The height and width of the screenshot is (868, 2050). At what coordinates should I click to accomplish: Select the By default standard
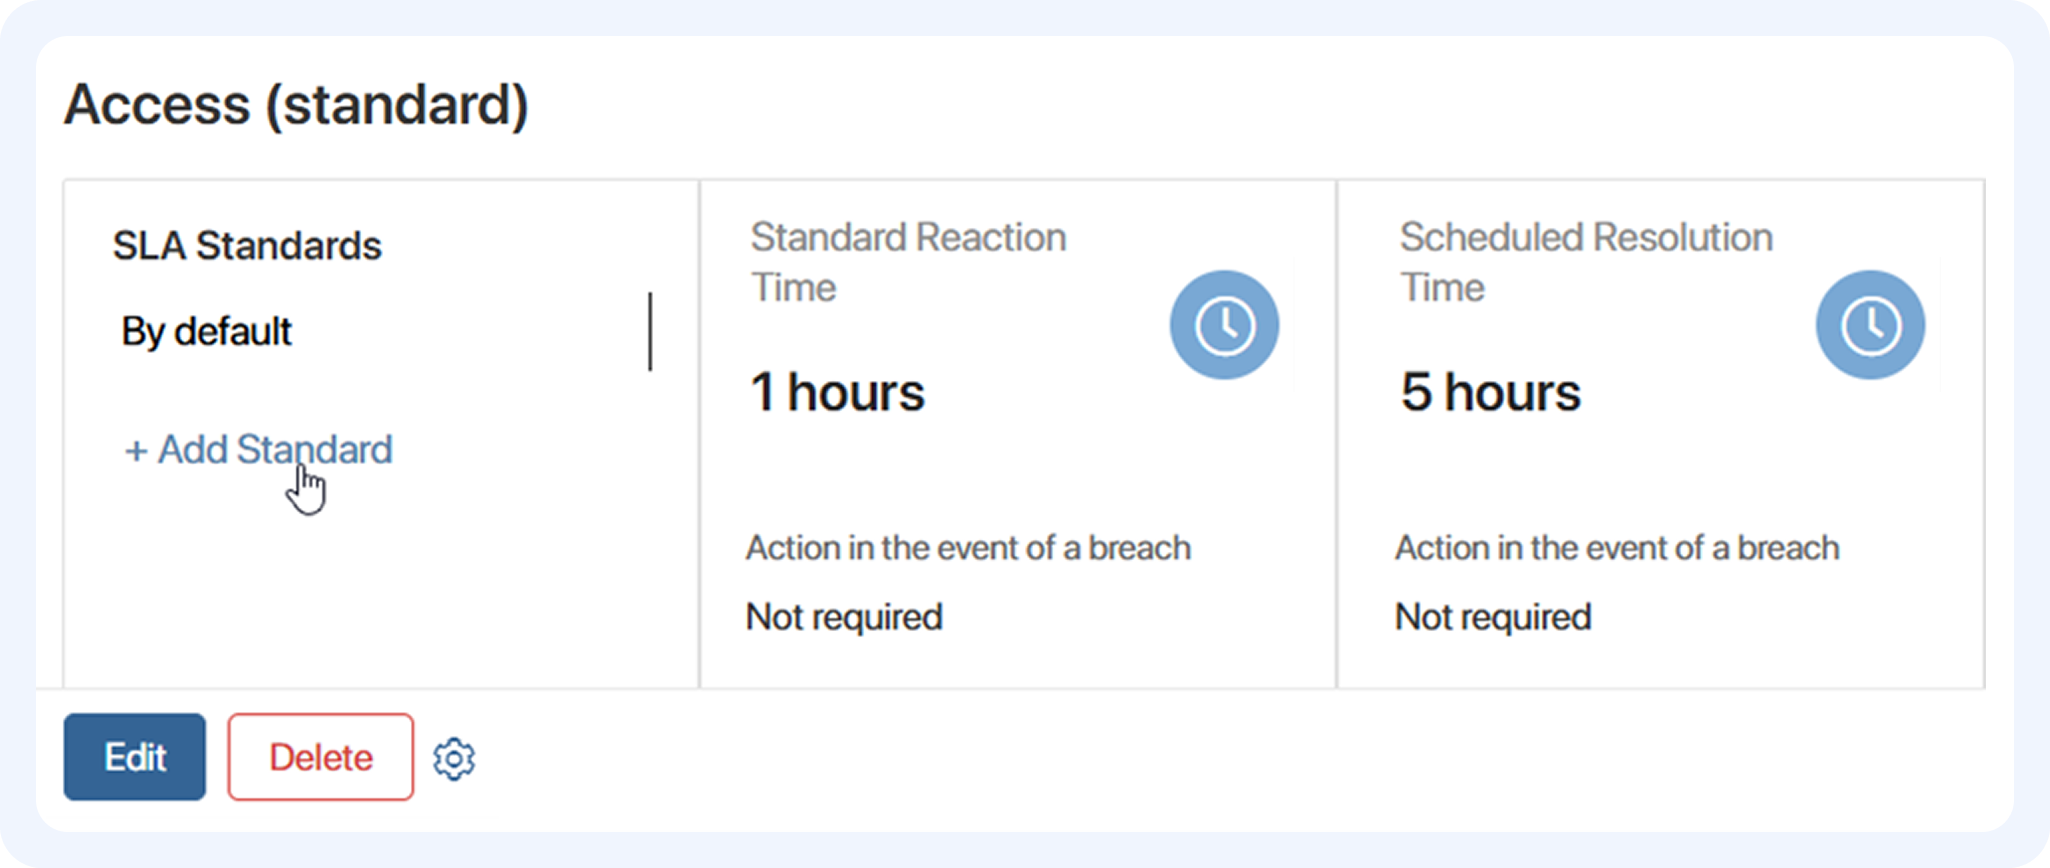tap(207, 331)
